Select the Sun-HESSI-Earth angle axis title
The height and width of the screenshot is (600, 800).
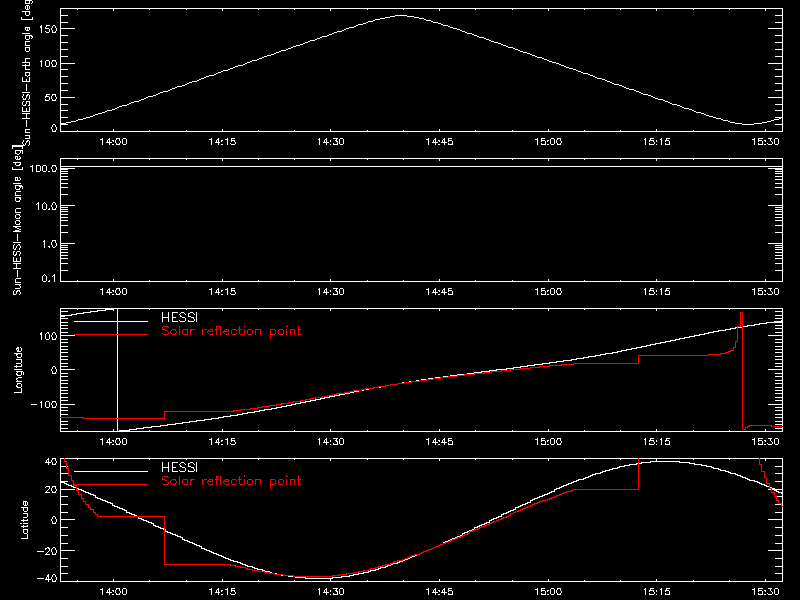27,71
